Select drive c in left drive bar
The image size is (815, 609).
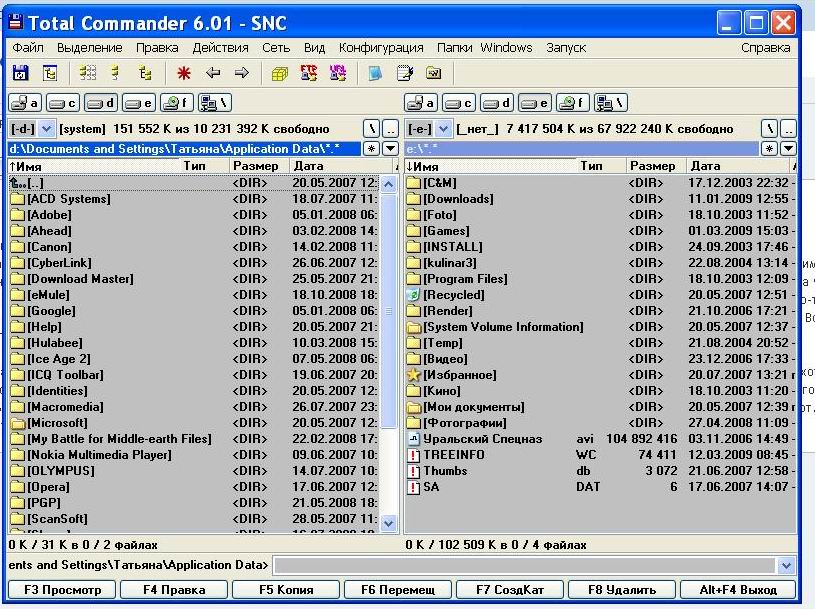[63, 103]
